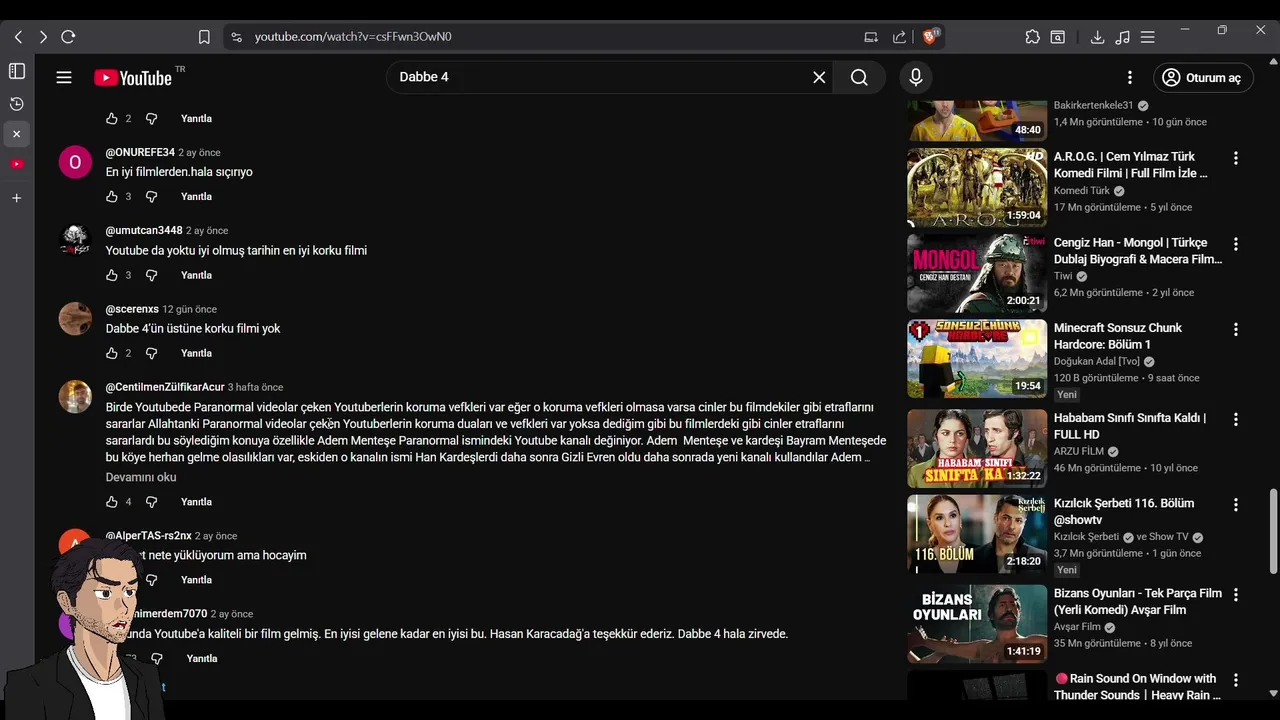Screen dimensions: 1280x720
Task: Add new item with sidebar plus icon
Action: (17, 198)
